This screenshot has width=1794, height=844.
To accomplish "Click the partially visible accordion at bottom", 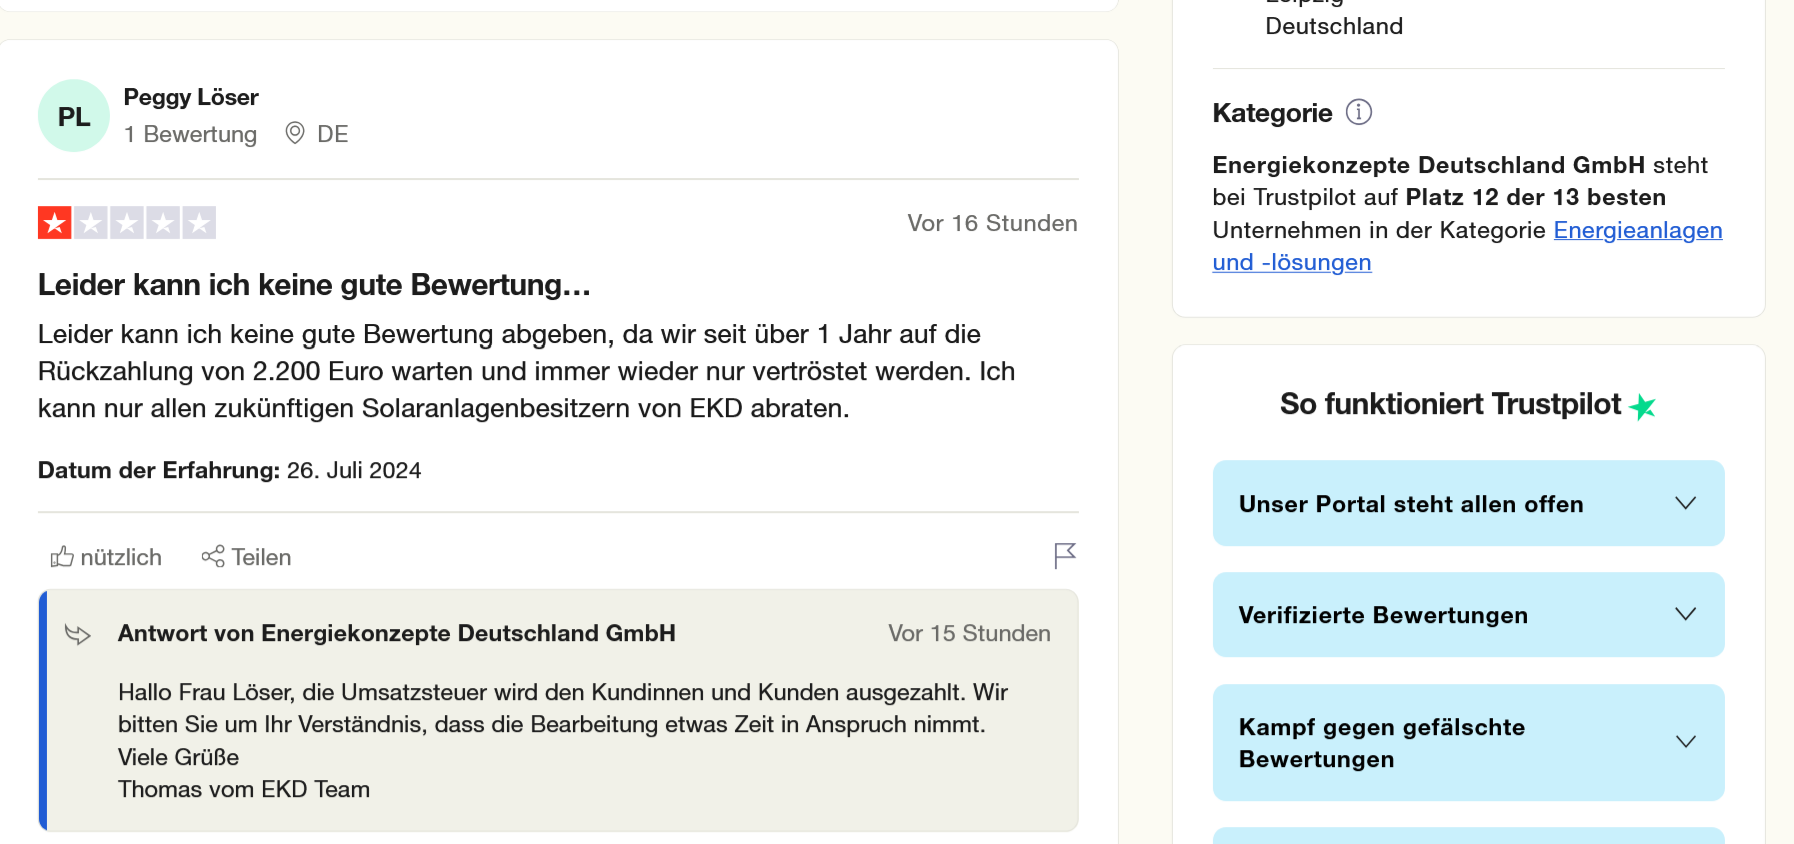I will tap(1468, 836).
